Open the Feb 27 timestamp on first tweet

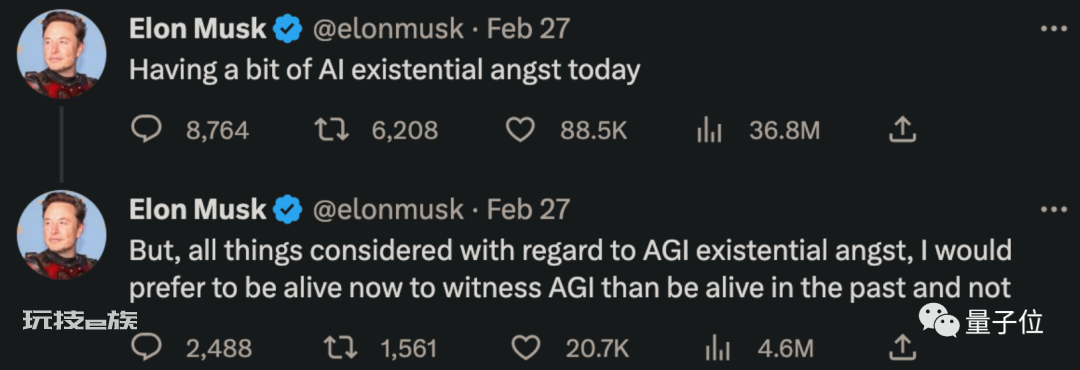point(528,29)
